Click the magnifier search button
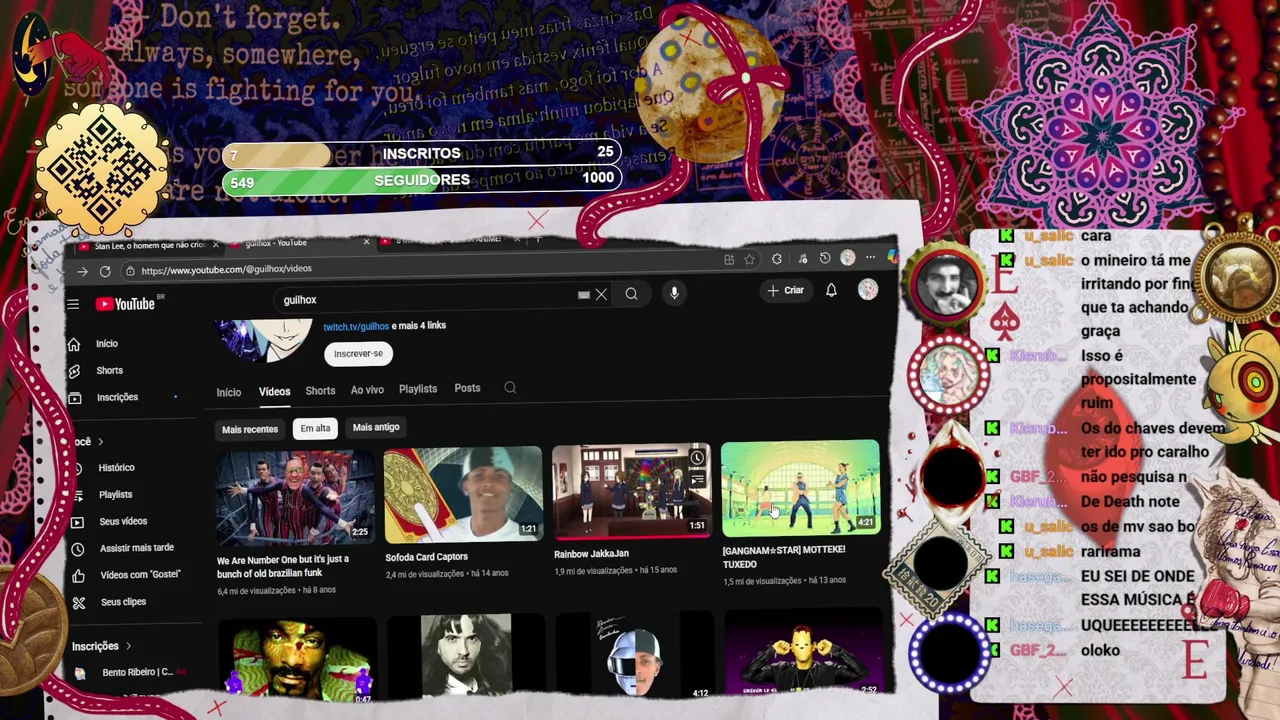 point(631,294)
